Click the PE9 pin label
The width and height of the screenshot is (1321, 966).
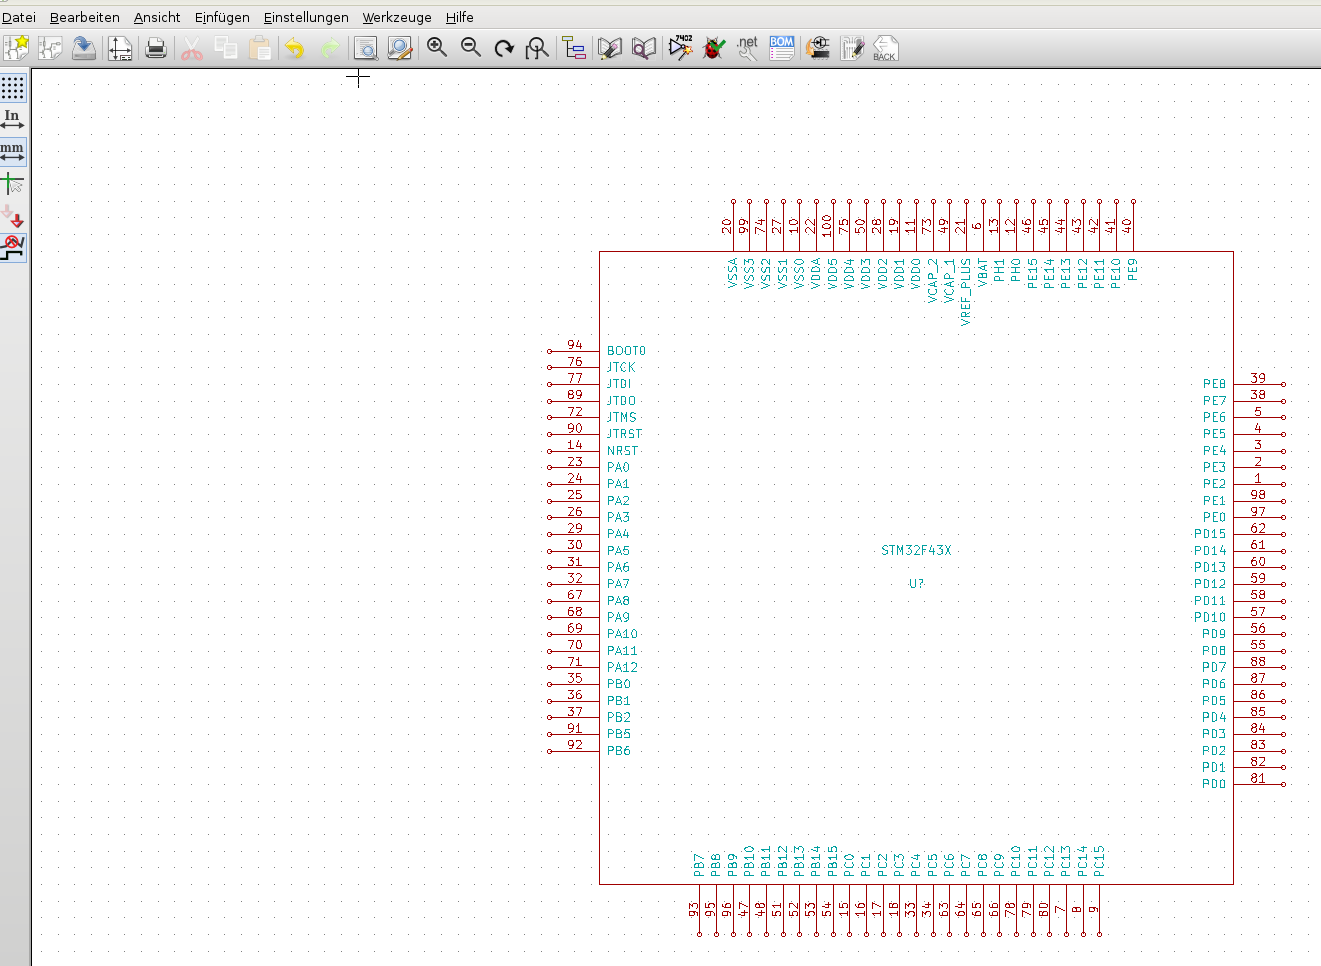coord(1133,270)
